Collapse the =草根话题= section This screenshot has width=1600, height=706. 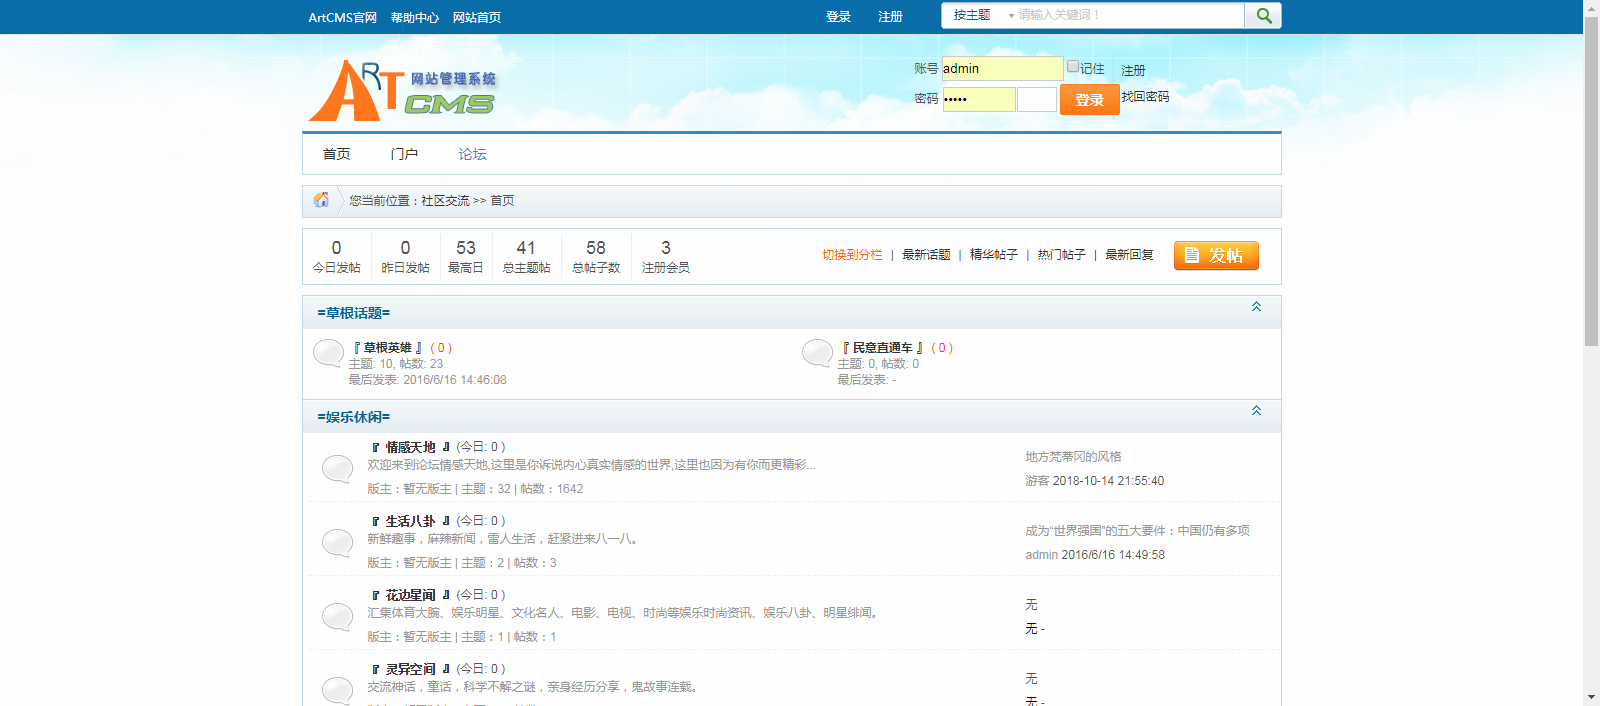point(1256,307)
